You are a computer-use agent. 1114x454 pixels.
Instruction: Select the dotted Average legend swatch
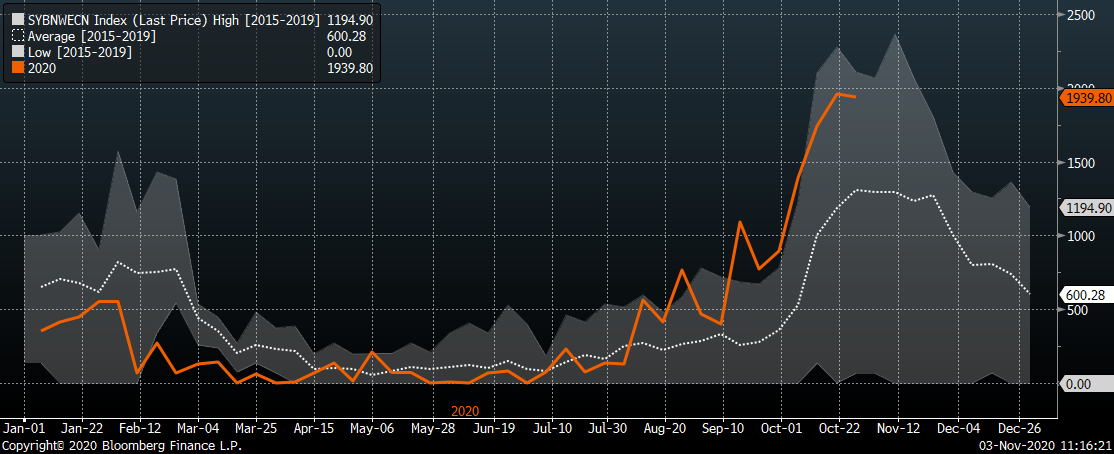click(17, 35)
